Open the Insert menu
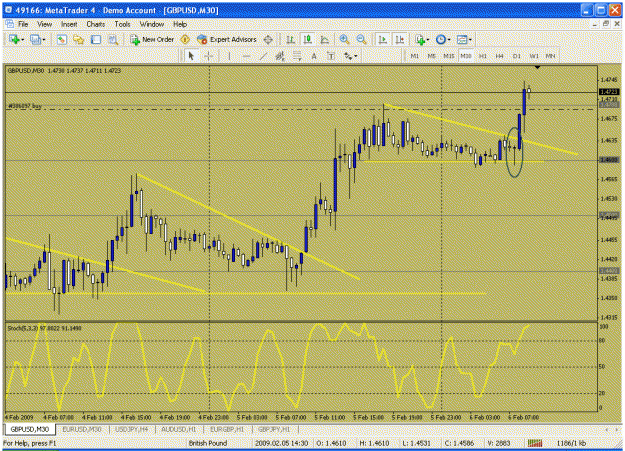The width and height of the screenshot is (625, 451). 69,24
